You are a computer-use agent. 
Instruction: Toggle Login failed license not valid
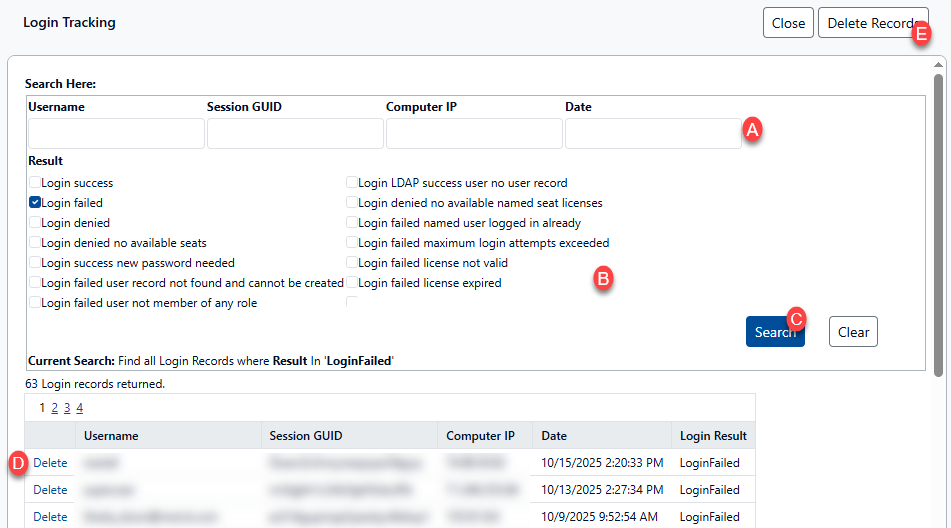tap(352, 263)
